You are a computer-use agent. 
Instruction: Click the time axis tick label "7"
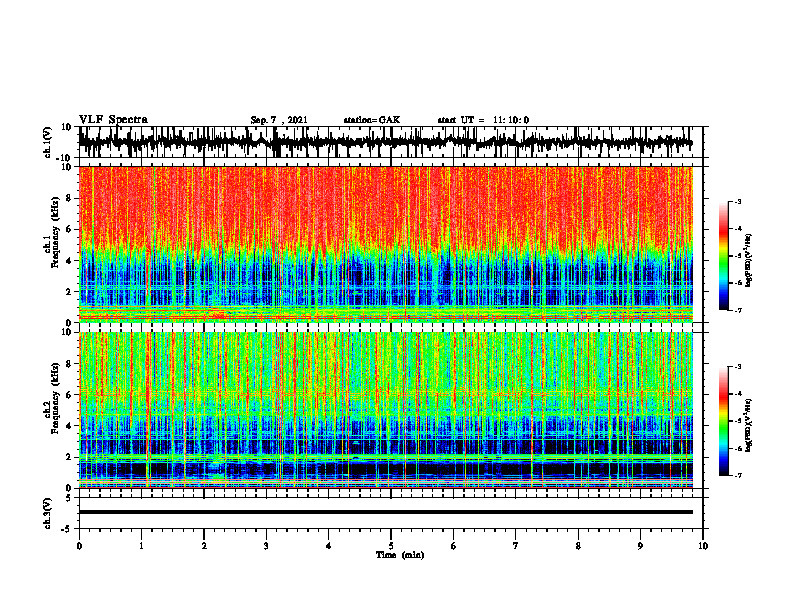coord(516,546)
